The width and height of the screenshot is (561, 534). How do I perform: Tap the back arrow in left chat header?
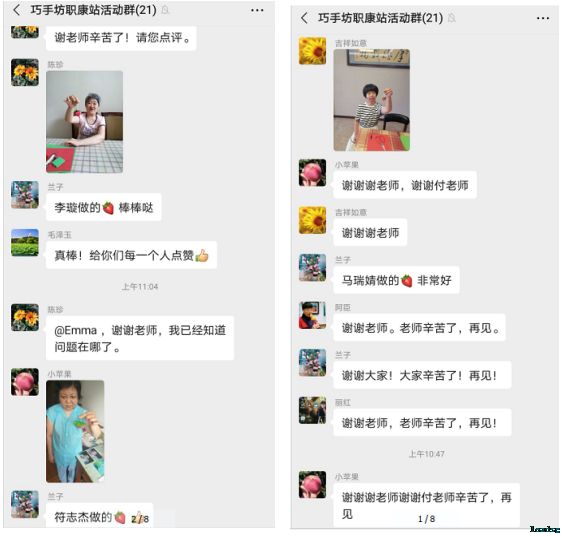[16, 10]
